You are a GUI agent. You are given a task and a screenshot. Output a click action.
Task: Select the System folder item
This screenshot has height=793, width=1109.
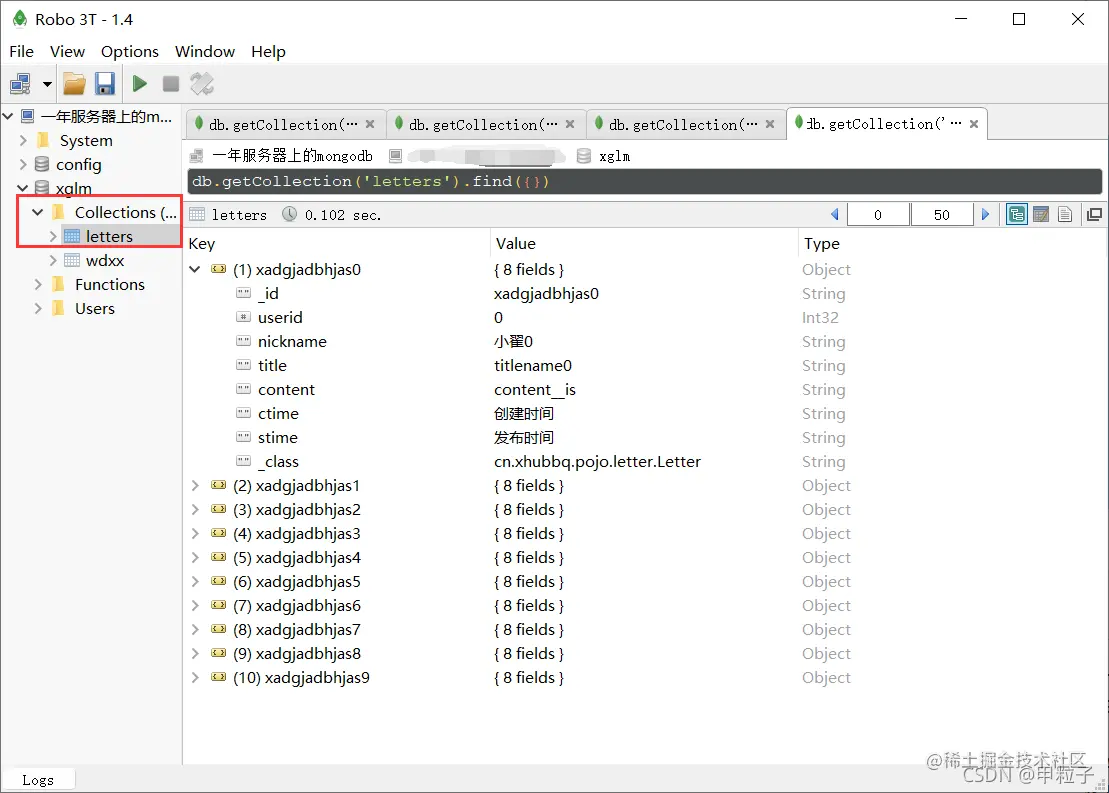point(86,140)
